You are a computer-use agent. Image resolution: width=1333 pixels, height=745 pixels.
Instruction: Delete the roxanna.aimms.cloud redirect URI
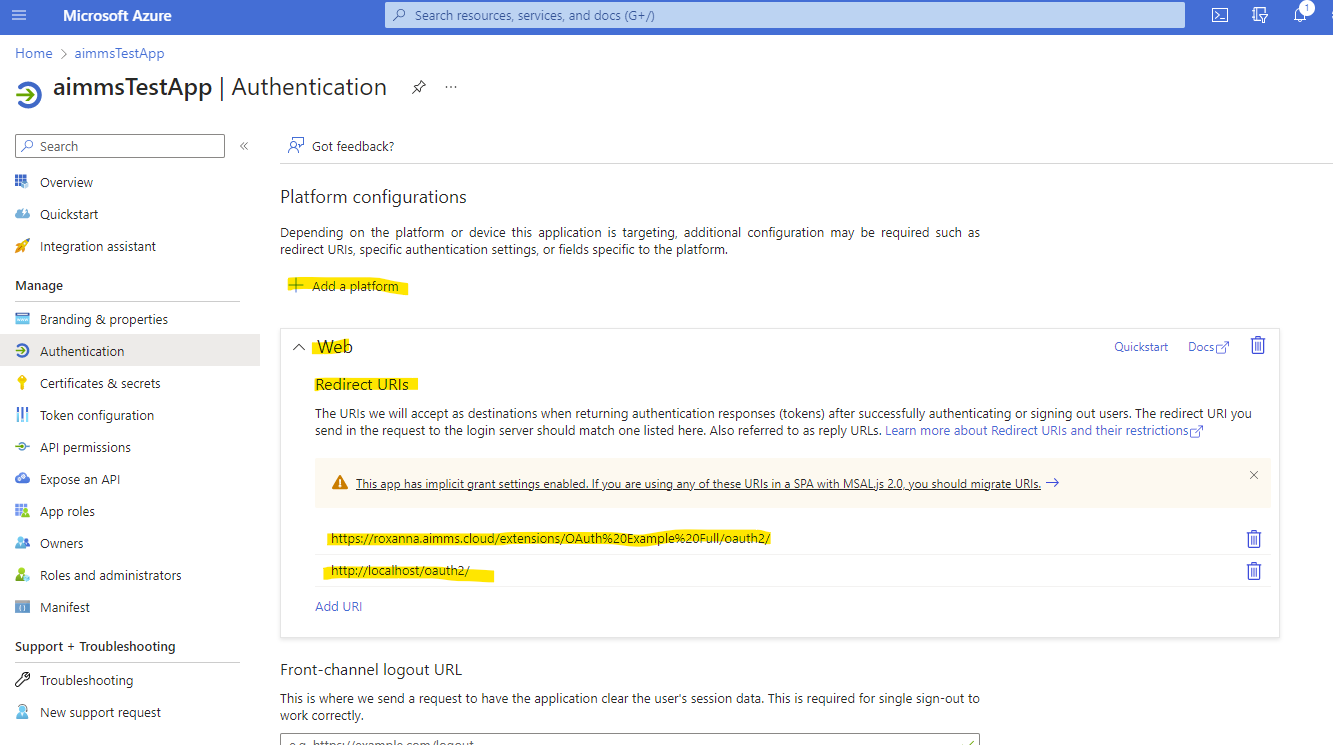tap(1254, 539)
